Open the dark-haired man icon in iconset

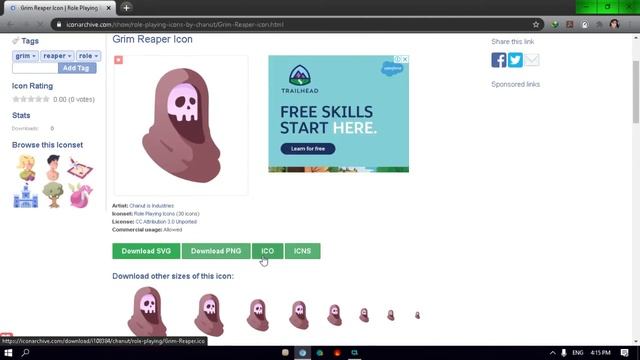(53, 168)
